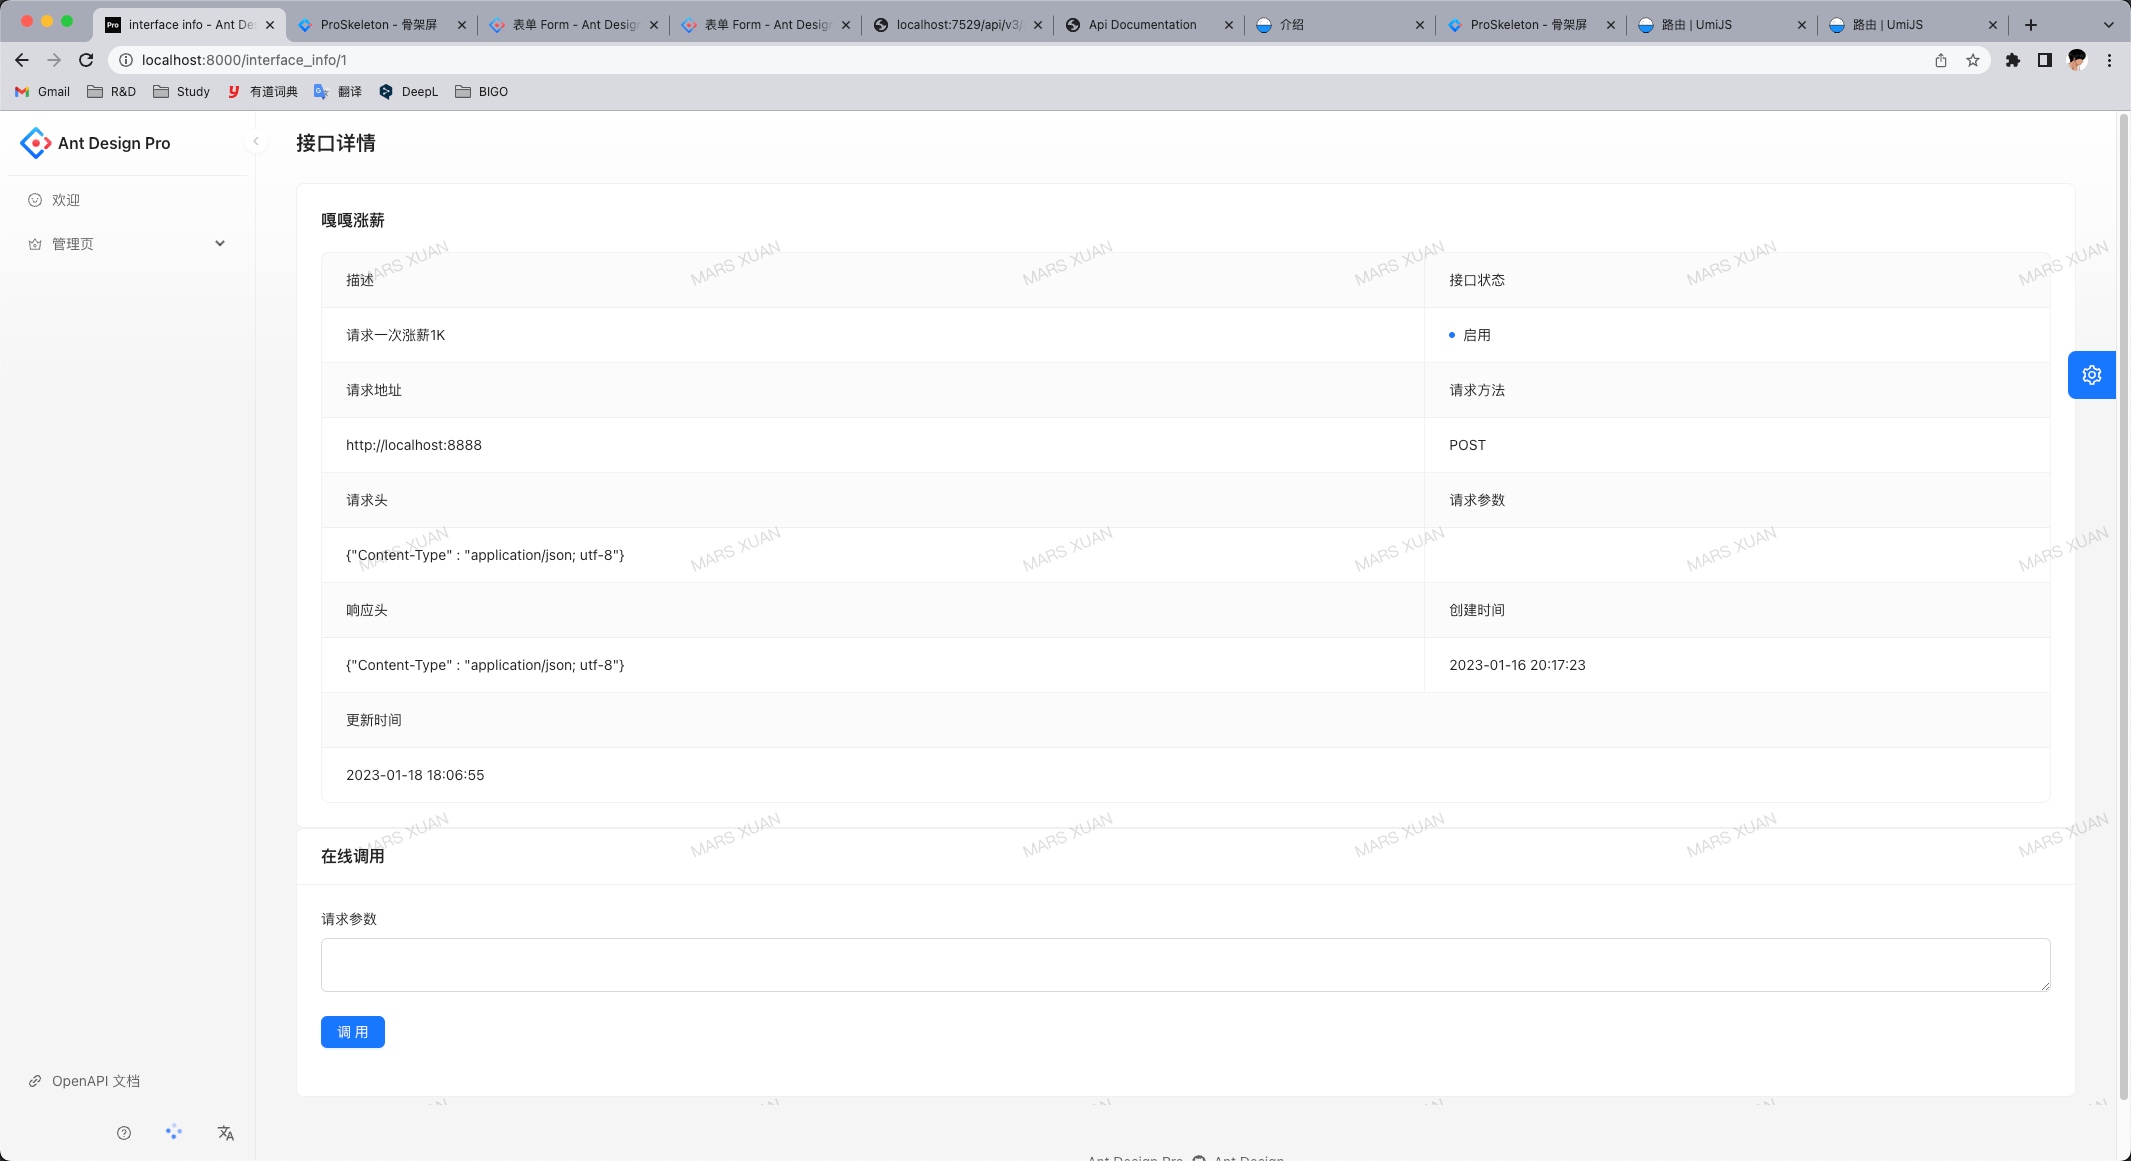Click the Ant Design ecosystem dots icon
This screenshot has width=2131, height=1161.
174,1132
